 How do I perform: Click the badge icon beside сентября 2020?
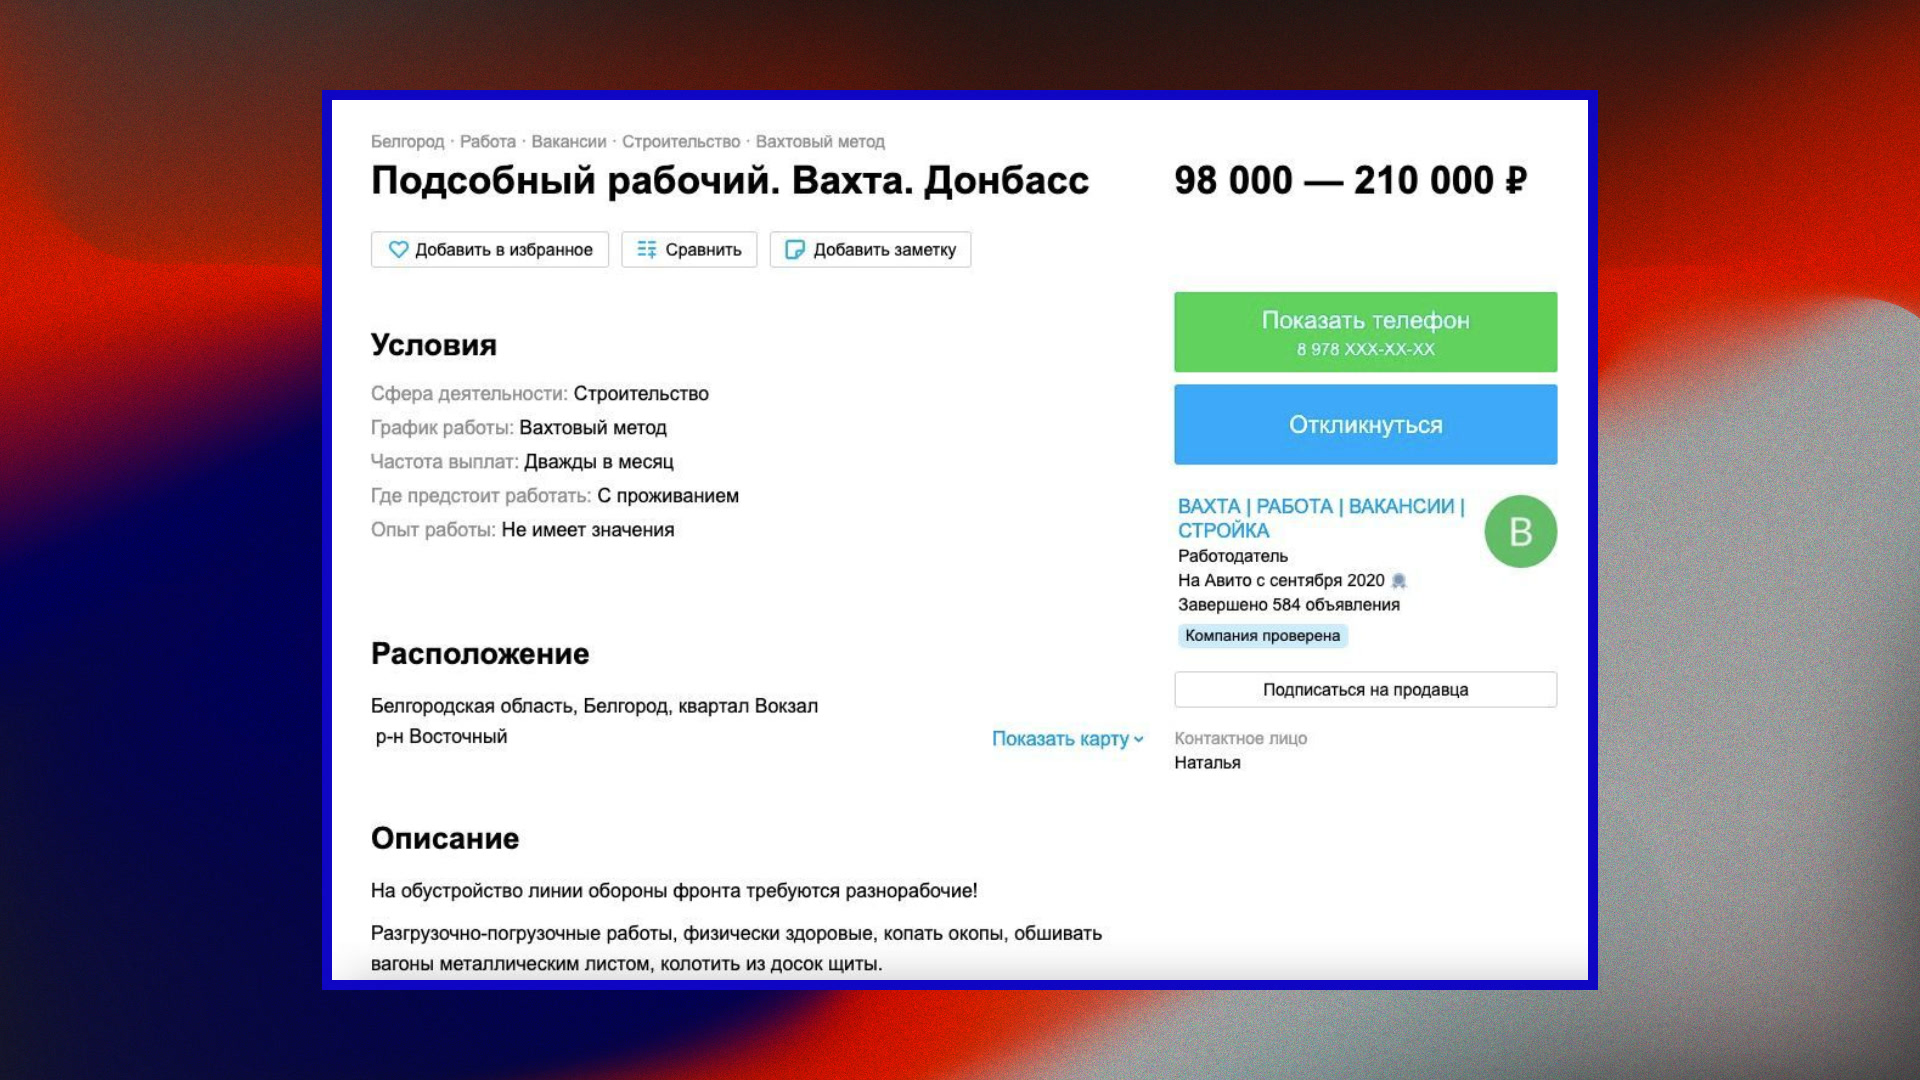click(x=1399, y=581)
